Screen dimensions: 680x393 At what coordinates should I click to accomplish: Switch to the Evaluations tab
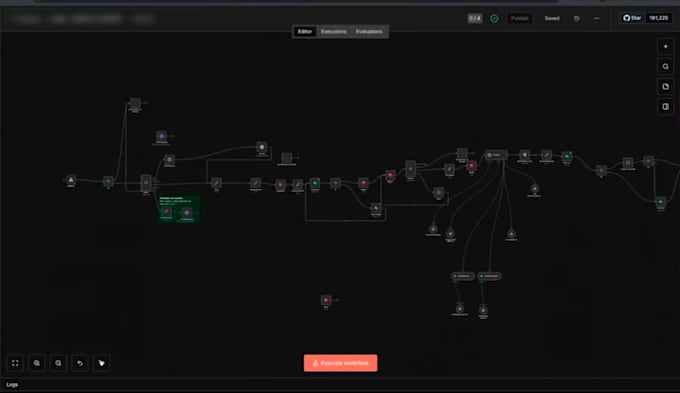coord(369,32)
